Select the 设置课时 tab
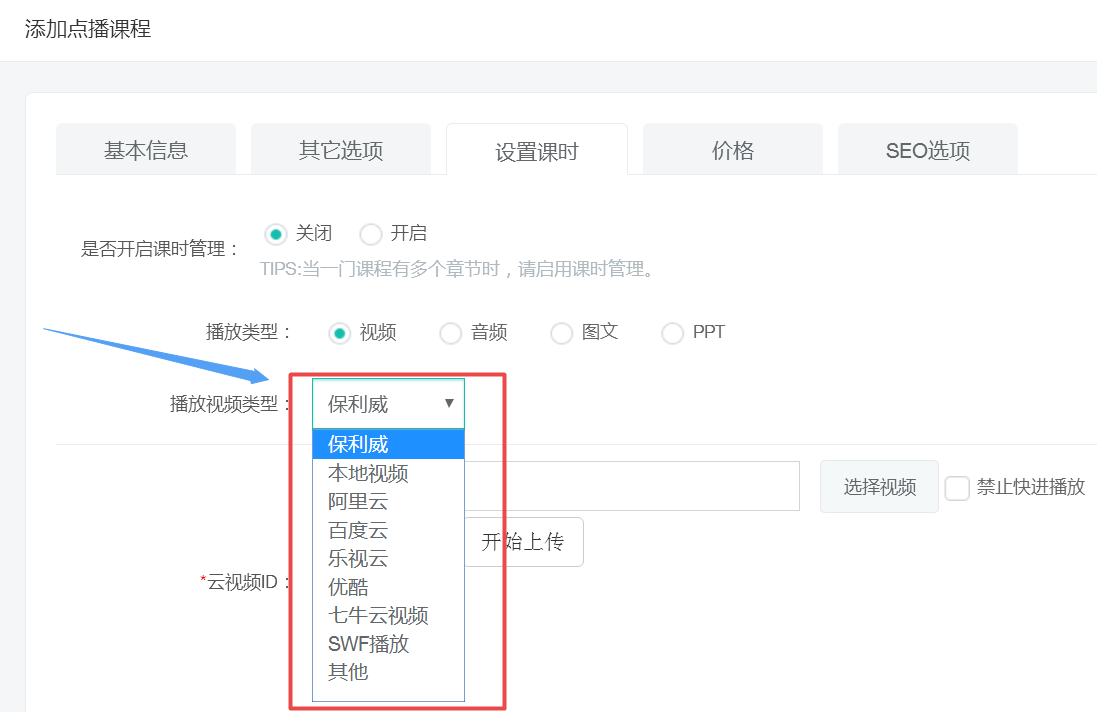The image size is (1097, 712). coord(536,152)
